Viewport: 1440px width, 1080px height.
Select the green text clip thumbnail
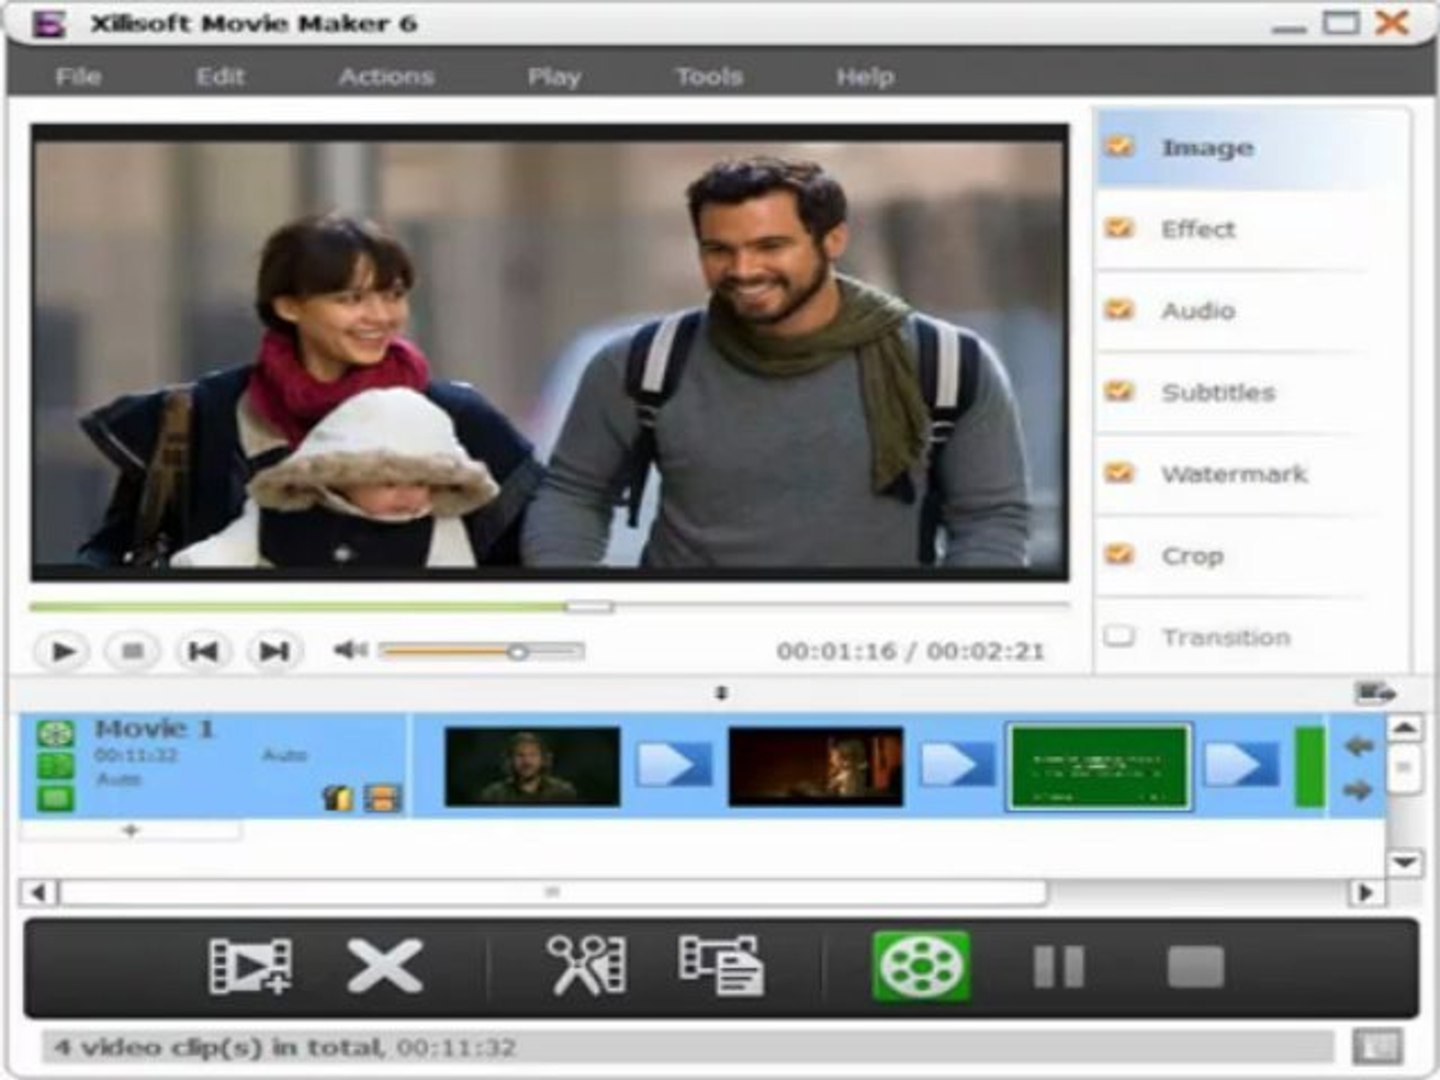(1098, 767)
